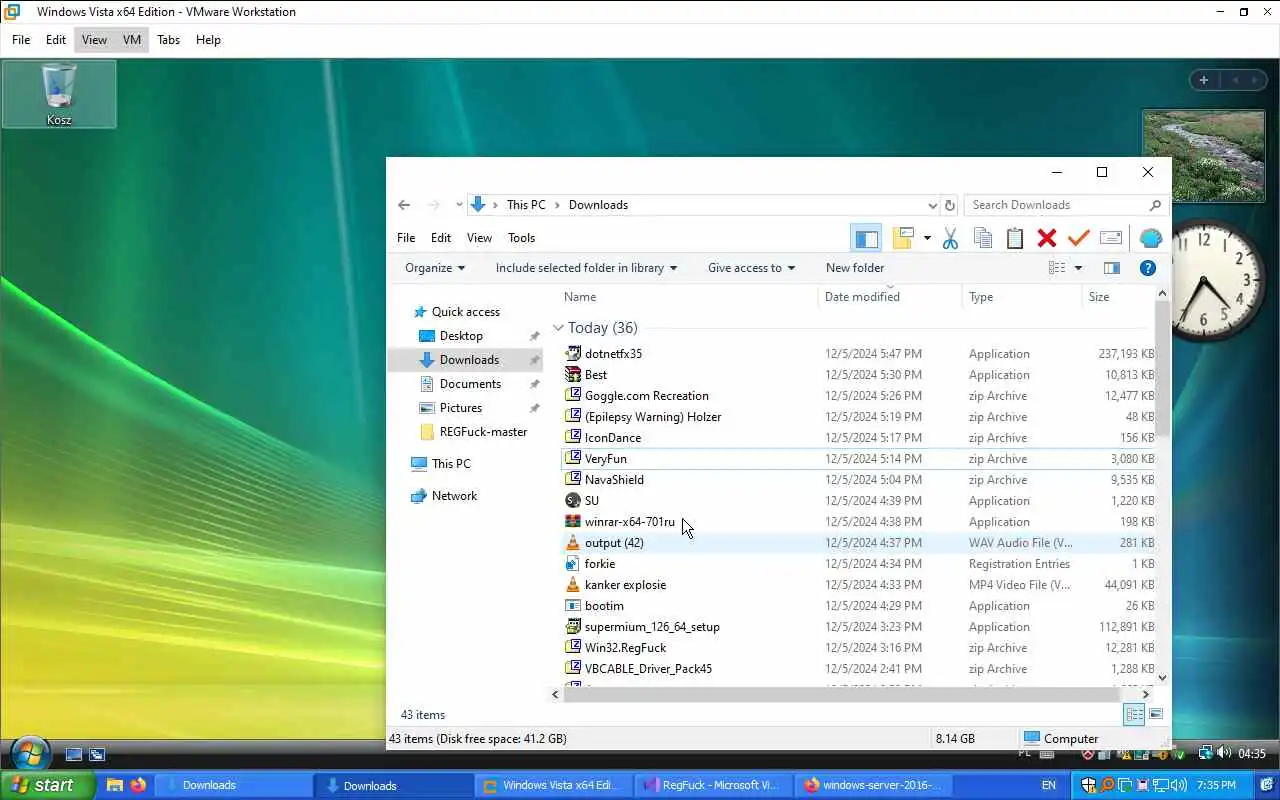Click the vertical scrollbar in file list
Image resolution: width=1280 pixels, height=800 pixels.
tap(1162, 370)
